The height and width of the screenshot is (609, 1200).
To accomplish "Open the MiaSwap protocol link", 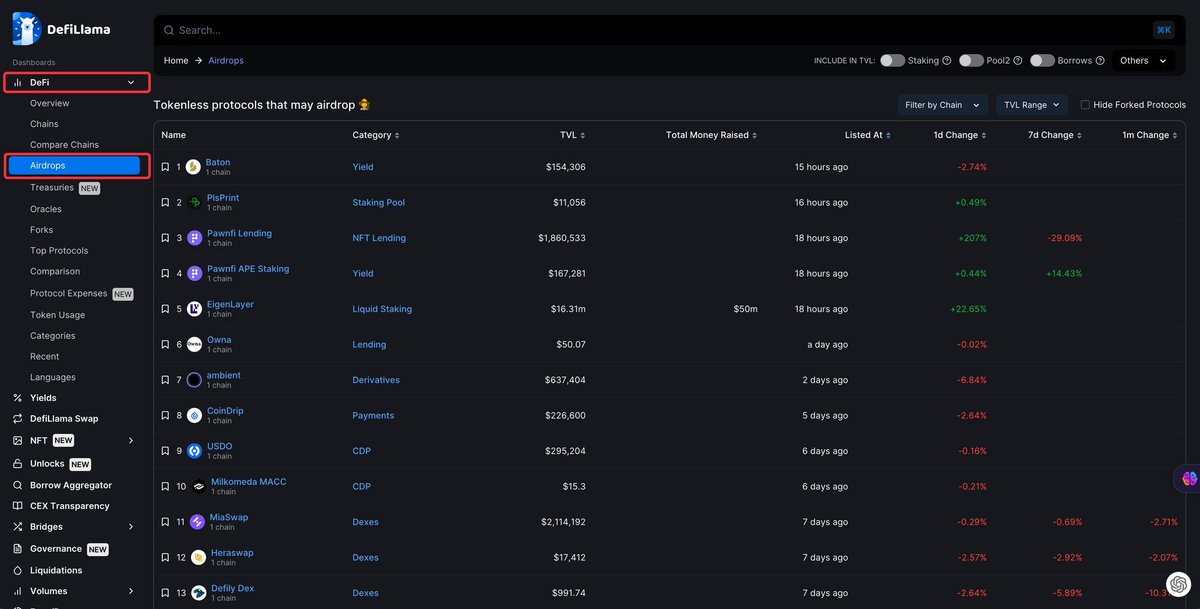I will (x=229, y=517).
